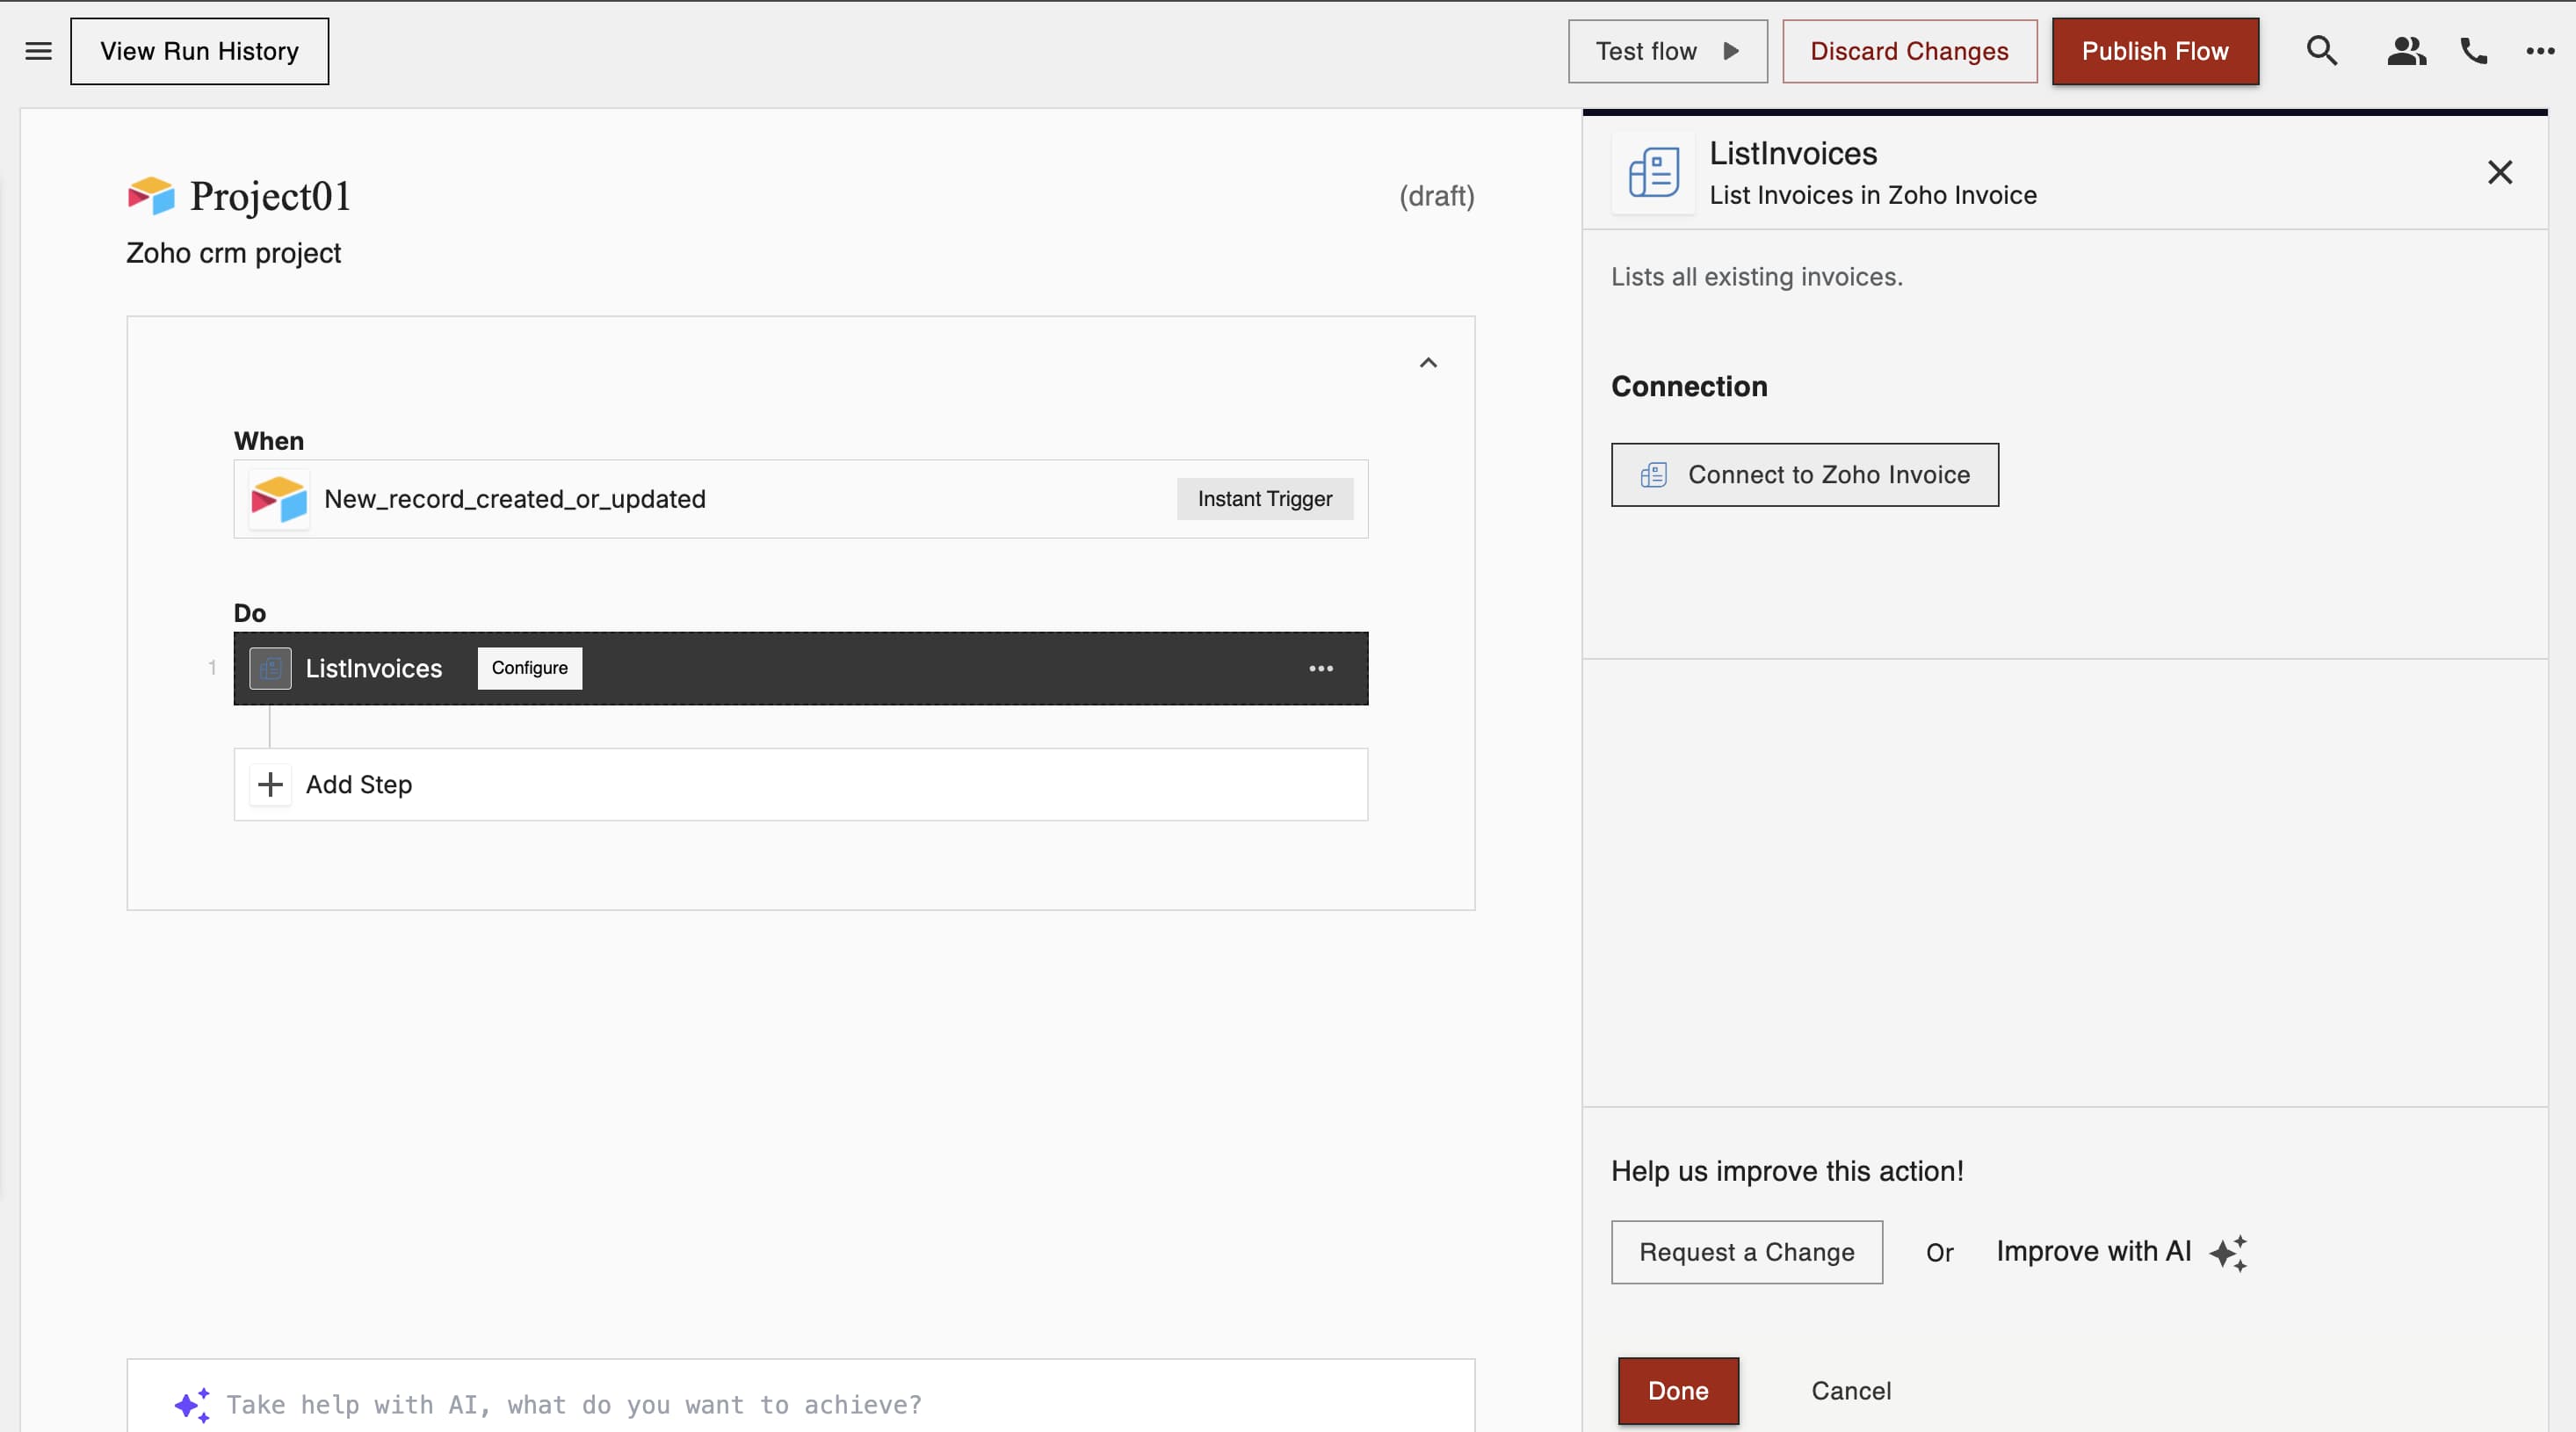Click the trigger's app icon

(279, 499)
